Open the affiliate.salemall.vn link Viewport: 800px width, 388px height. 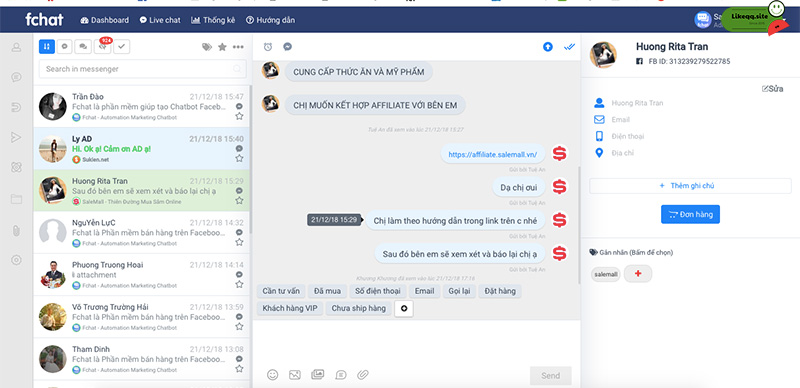tap(492, 154)
